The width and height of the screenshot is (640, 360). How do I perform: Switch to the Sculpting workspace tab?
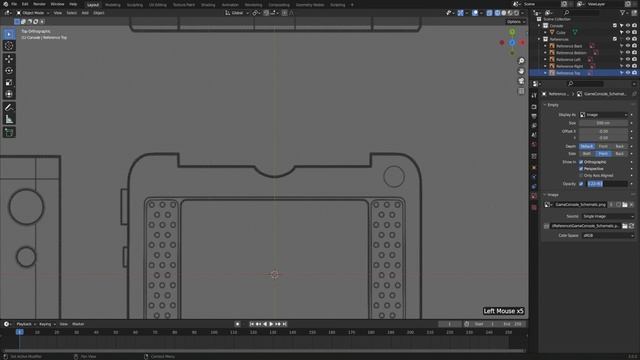click(135, 5)
